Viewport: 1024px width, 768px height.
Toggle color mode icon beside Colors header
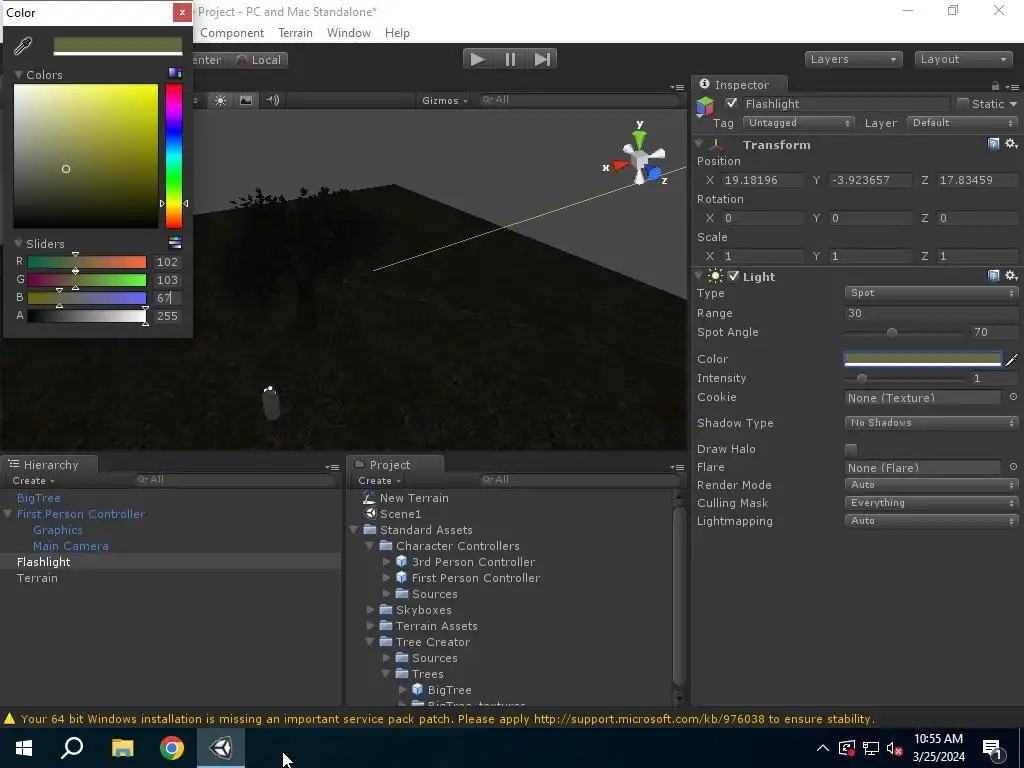pyautogui.click(x=174, y=73)
